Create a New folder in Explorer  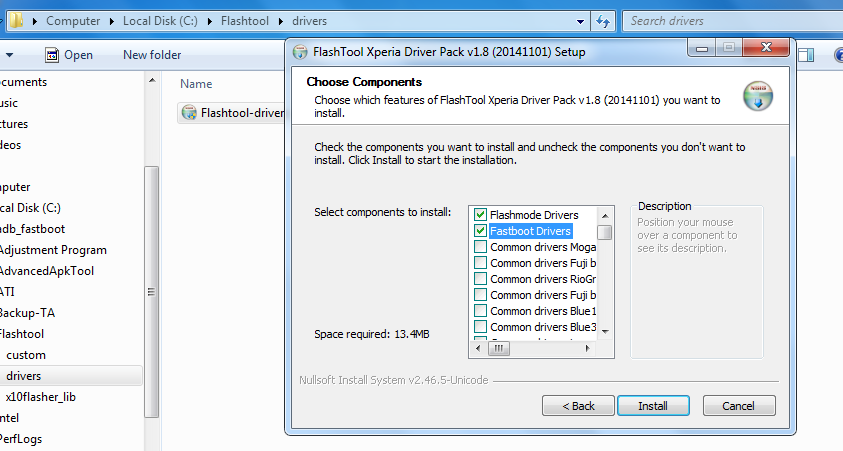(x=152, y=55)
